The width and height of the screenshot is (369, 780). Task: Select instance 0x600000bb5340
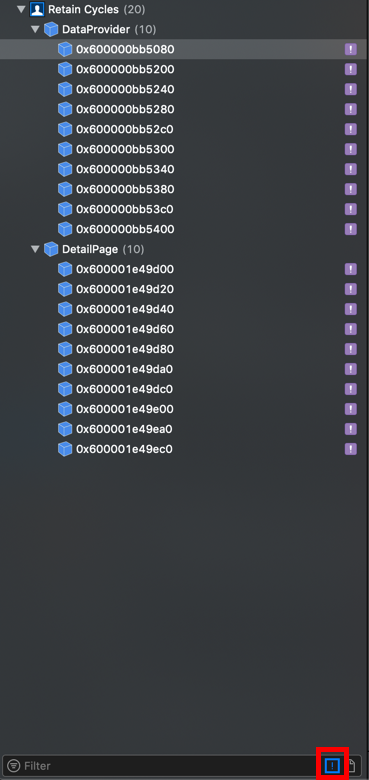click(x=184, y=169)
